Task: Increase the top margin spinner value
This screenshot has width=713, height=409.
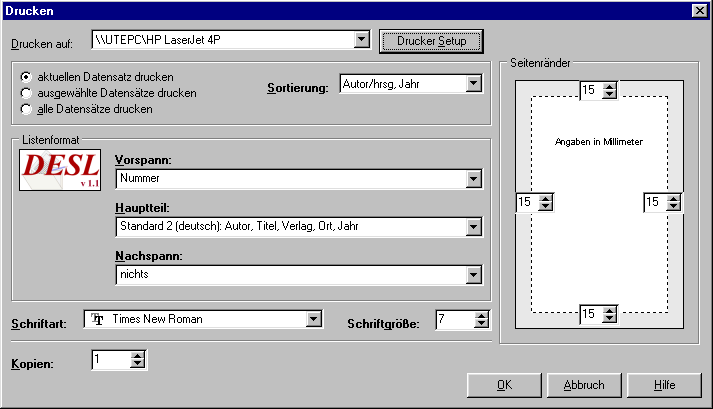Action: pyautogui.click(x=609, y=86)
